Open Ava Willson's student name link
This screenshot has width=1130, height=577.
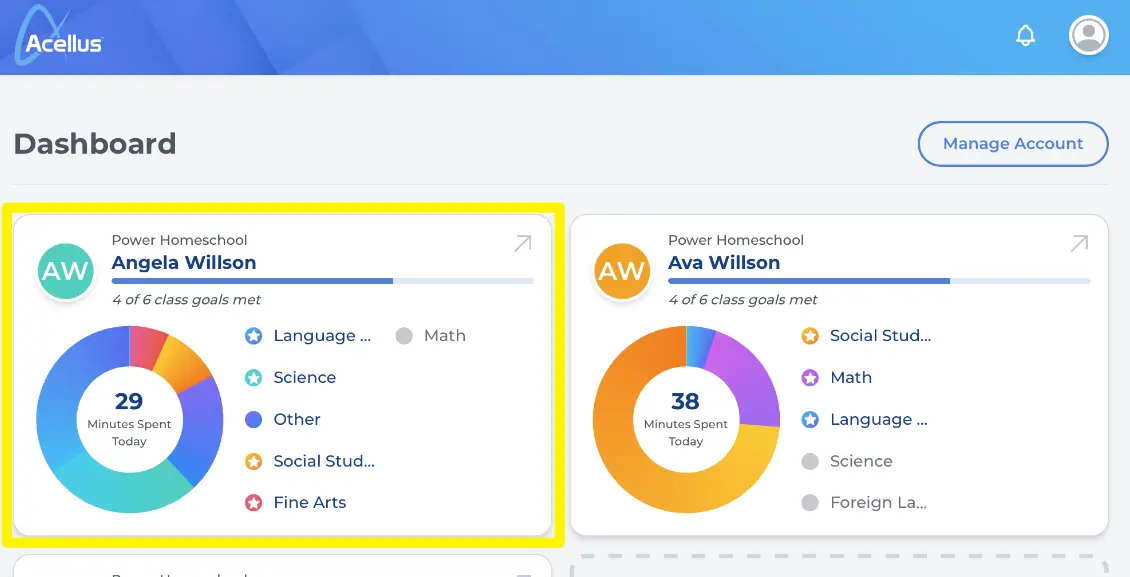[724, 263]
